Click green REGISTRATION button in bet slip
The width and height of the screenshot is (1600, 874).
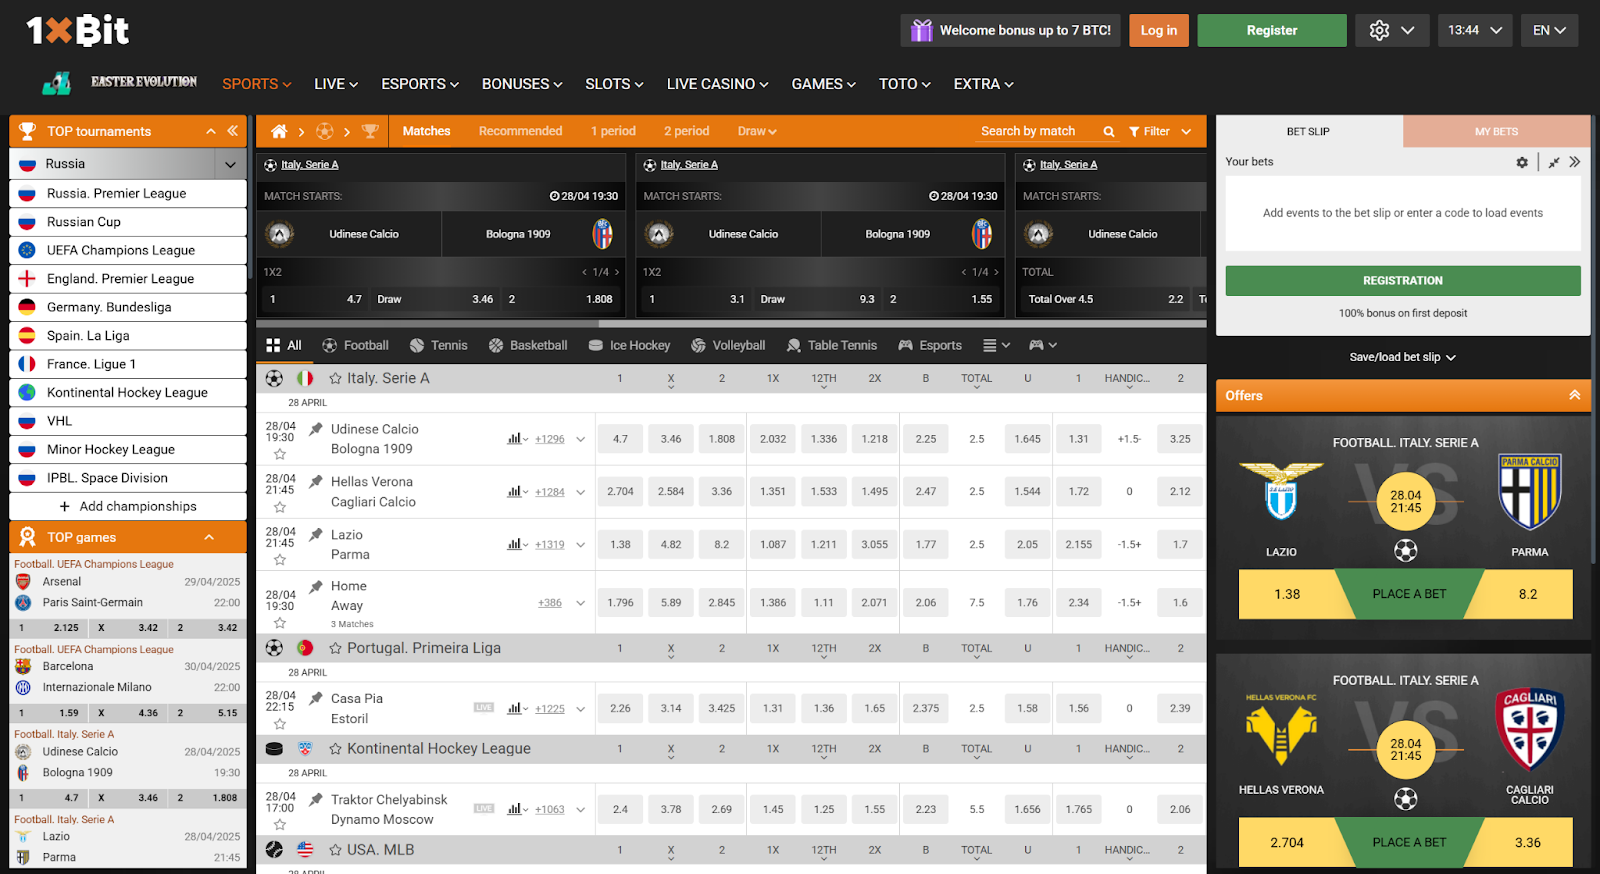(x=1403, y=281)
